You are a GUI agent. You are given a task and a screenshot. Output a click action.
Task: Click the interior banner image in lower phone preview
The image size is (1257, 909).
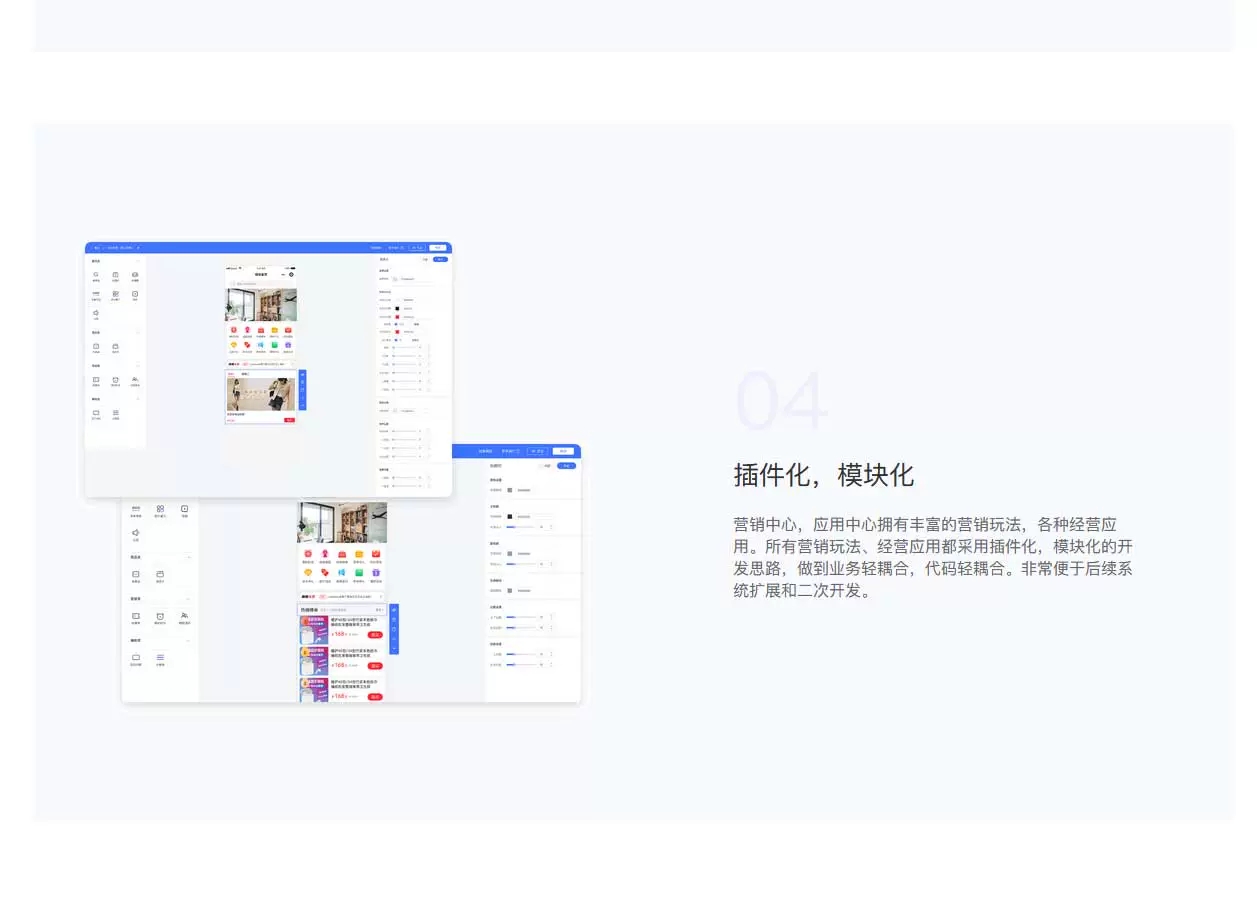[x=342, y=522]
